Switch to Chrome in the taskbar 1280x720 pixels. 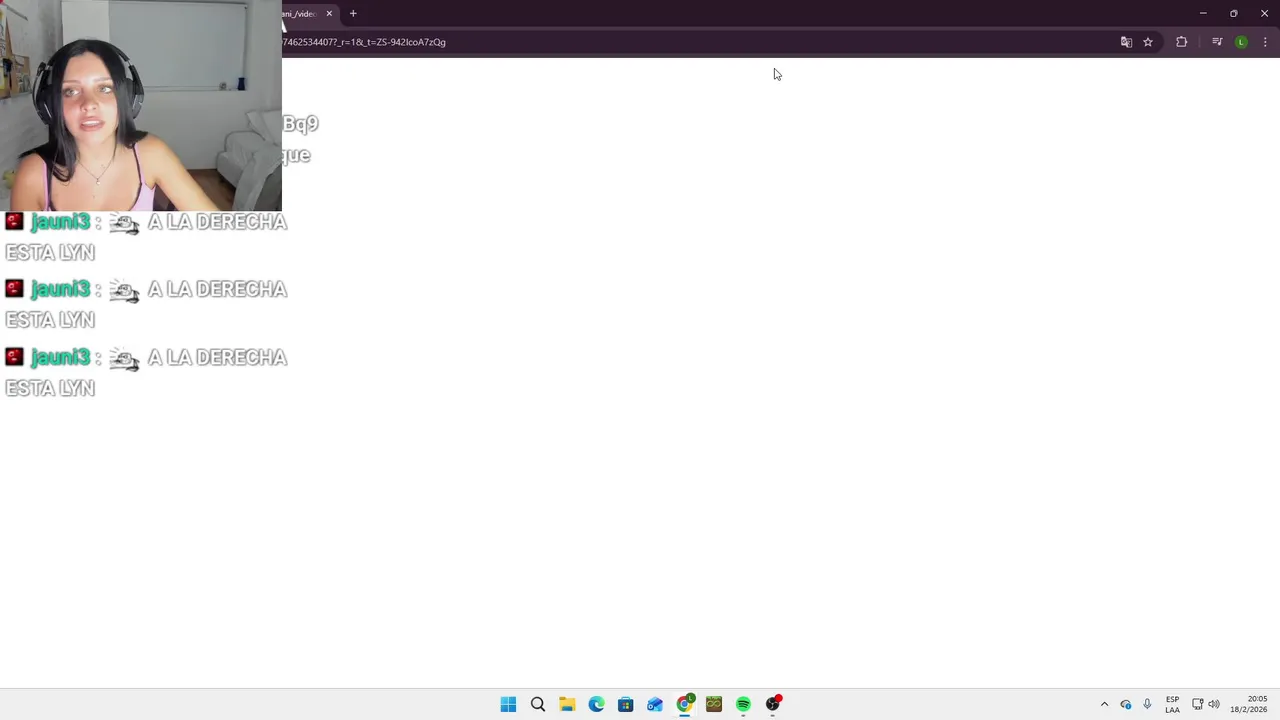[685, 704]
